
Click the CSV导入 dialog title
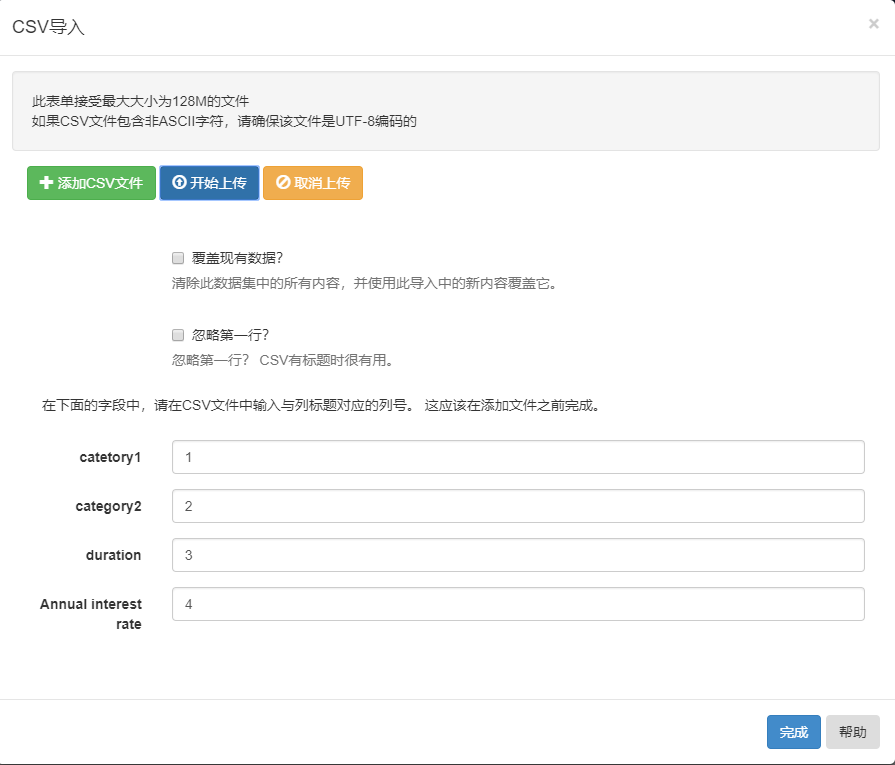(49, 27)
